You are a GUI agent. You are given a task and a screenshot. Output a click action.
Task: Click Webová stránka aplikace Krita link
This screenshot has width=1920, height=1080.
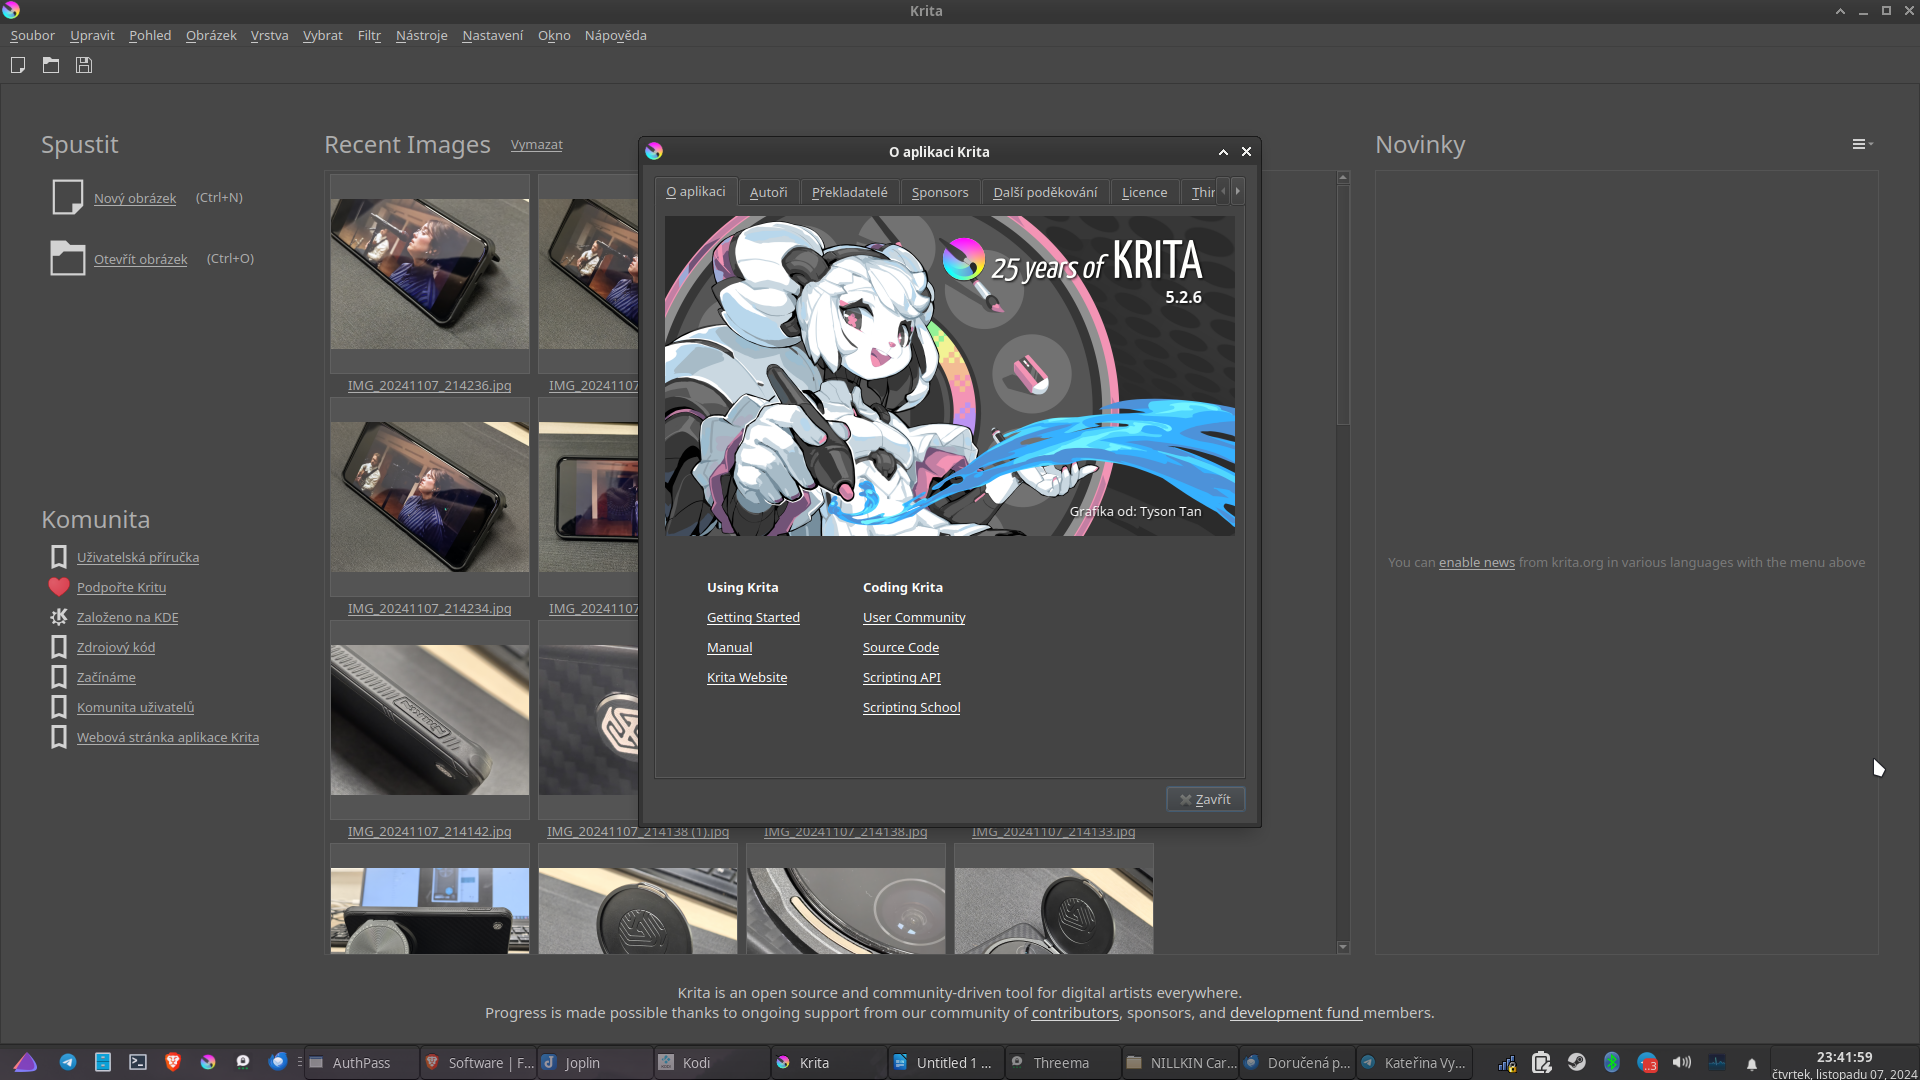(167, 737)
